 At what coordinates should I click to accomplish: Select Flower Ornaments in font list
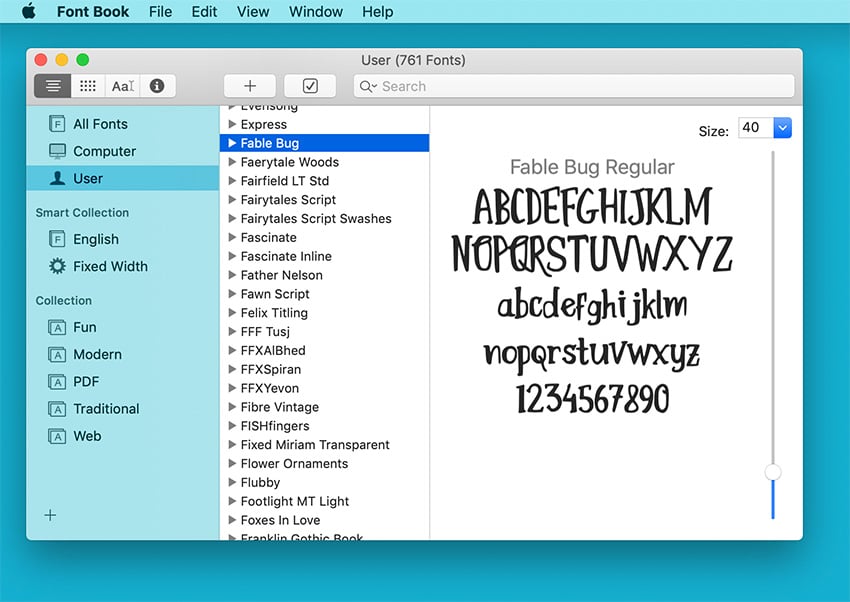point(325,463)
